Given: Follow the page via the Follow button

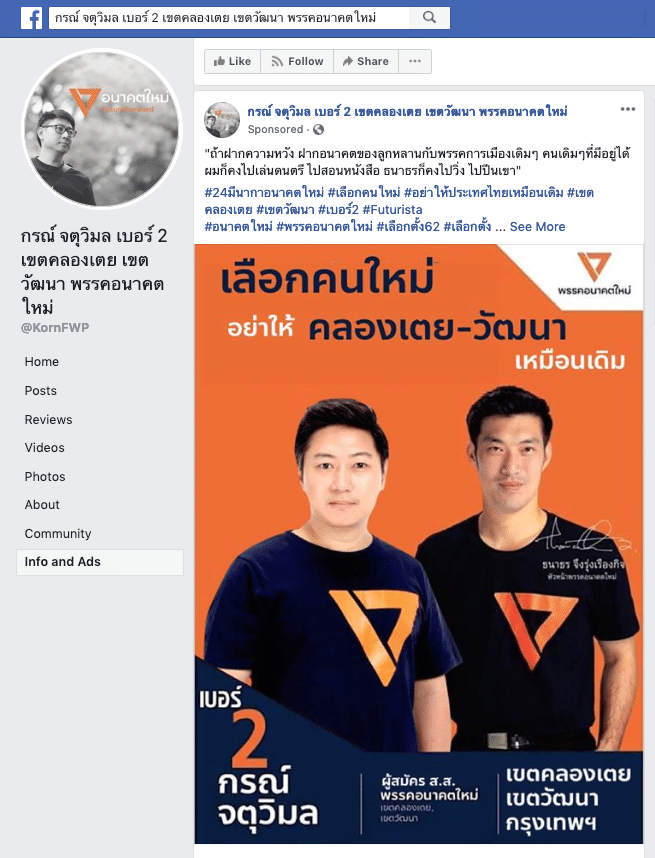Looking at the screenshot, I should point(297,61).
